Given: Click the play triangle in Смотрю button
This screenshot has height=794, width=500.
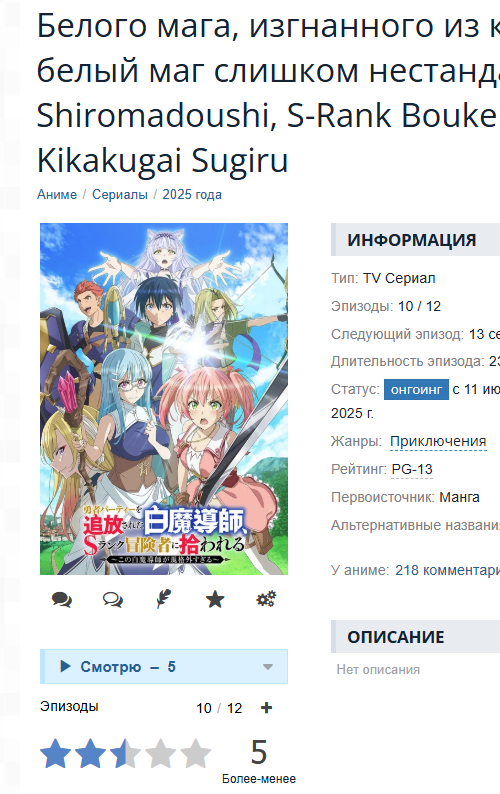Looking at the screenshot, I should [65, 666].
